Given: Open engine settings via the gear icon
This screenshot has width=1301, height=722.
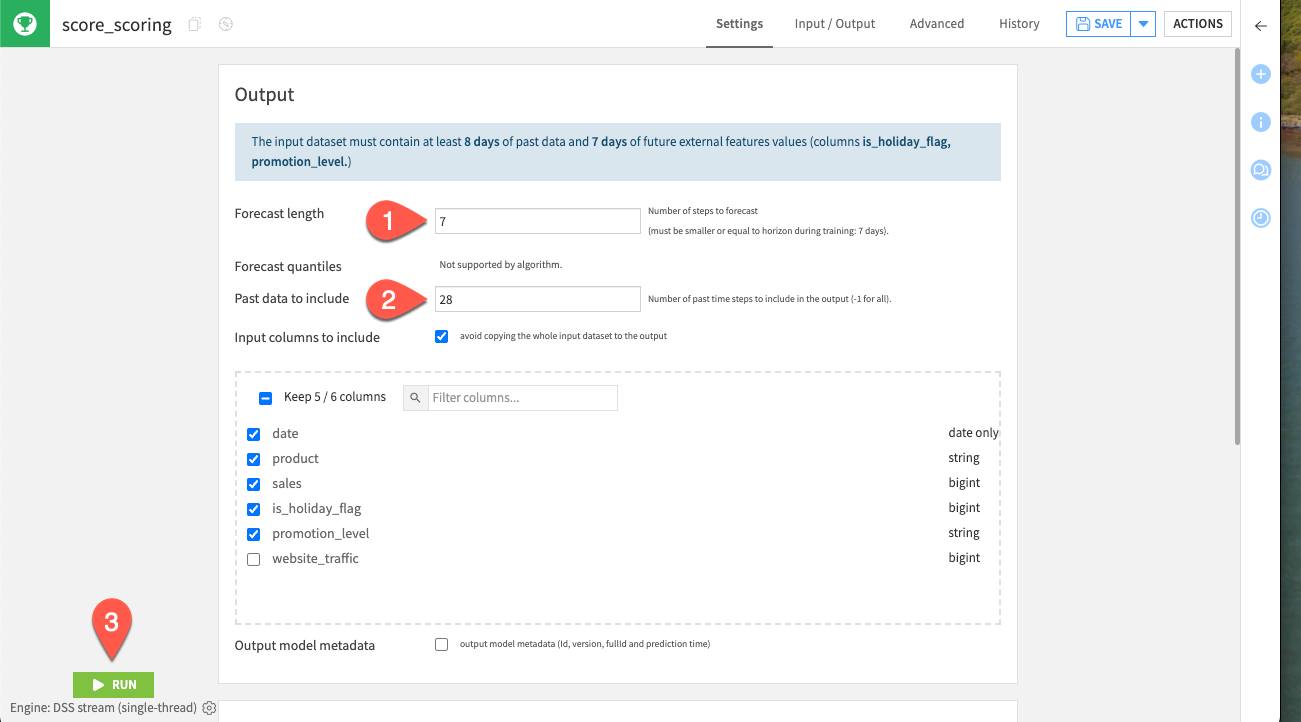Looking at the screenshot, I should point(209,707).
